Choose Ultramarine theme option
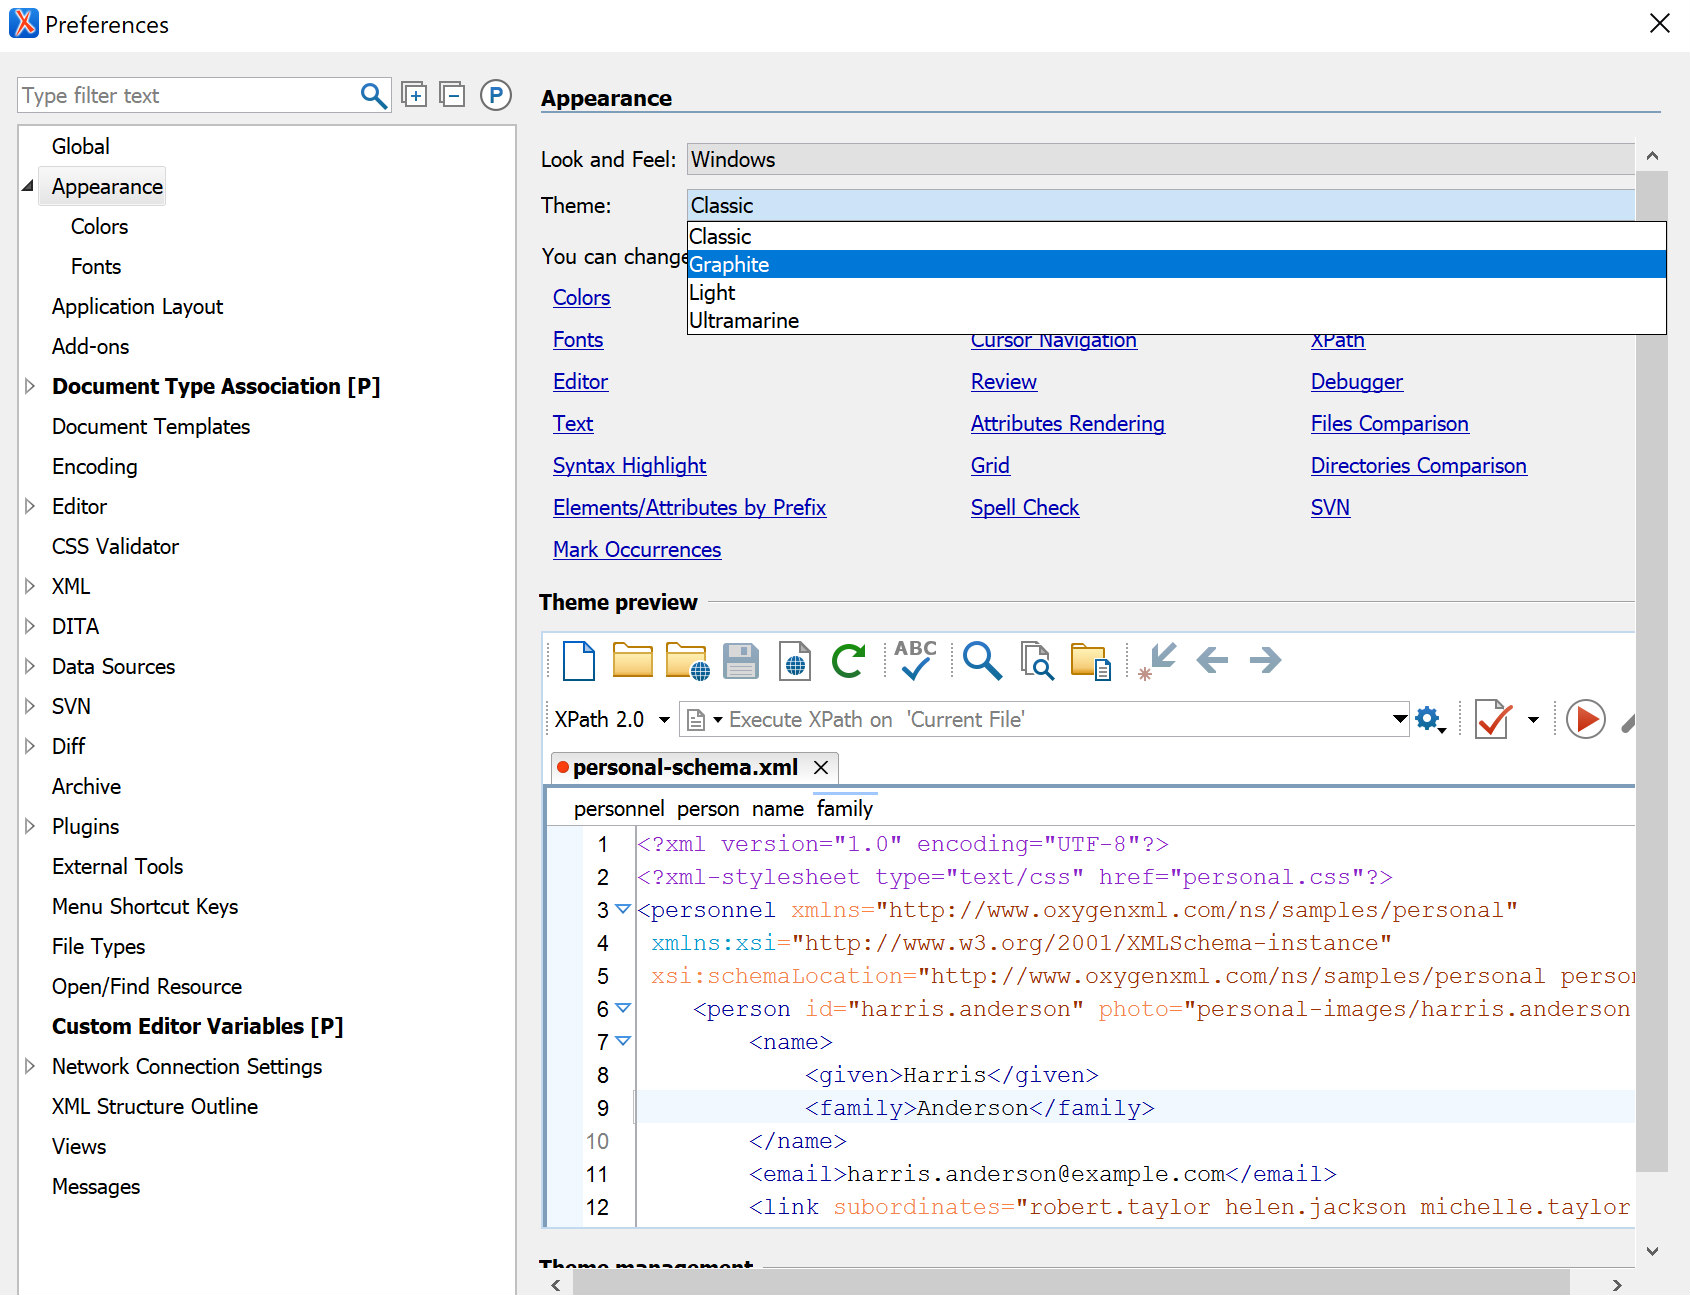 1176,321
